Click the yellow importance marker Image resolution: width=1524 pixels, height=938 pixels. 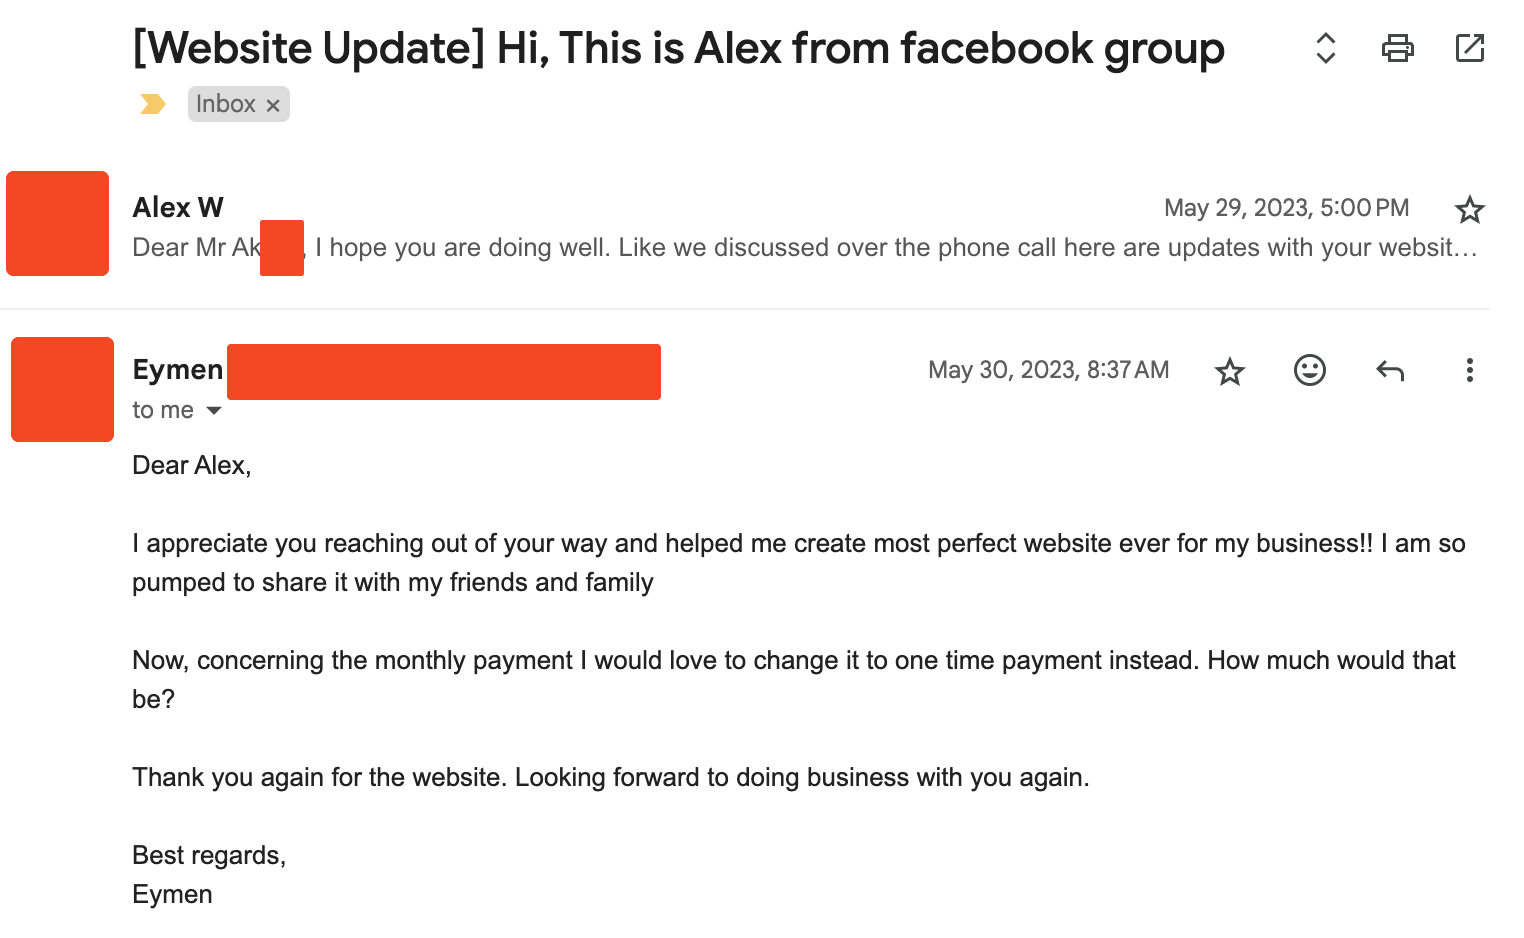pyautogui.click(x=153, y=104)
